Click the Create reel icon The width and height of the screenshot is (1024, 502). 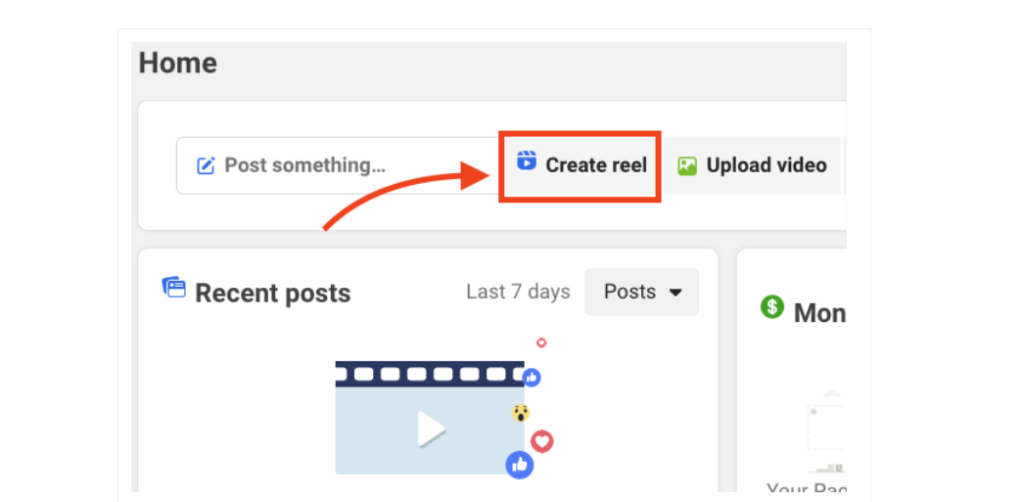(x=526, y=161)
